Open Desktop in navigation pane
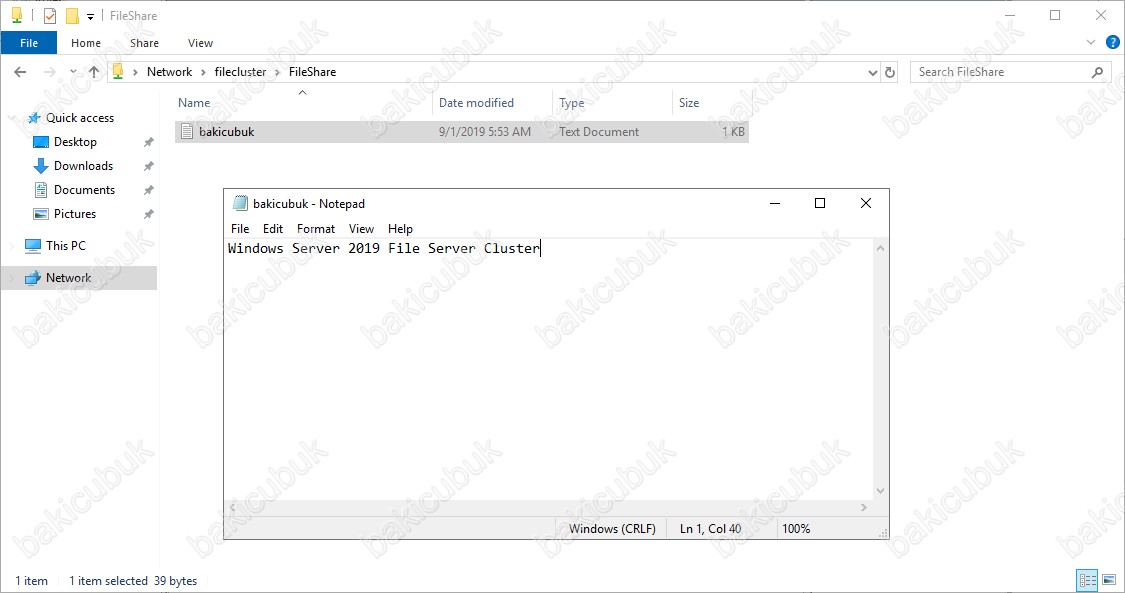This screenshot has height=593, width=1125. click(75, 142)
